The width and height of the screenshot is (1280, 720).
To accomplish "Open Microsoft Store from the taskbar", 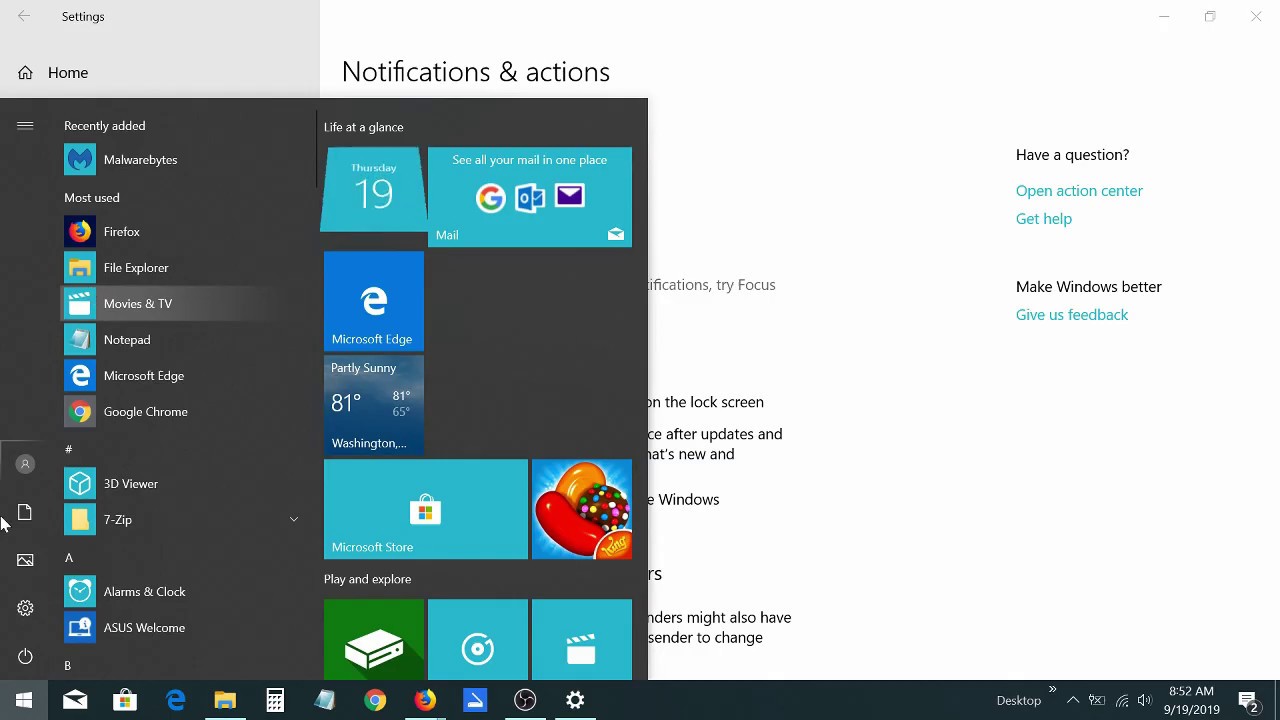I will pyautogui.click(x=125, y=700).
